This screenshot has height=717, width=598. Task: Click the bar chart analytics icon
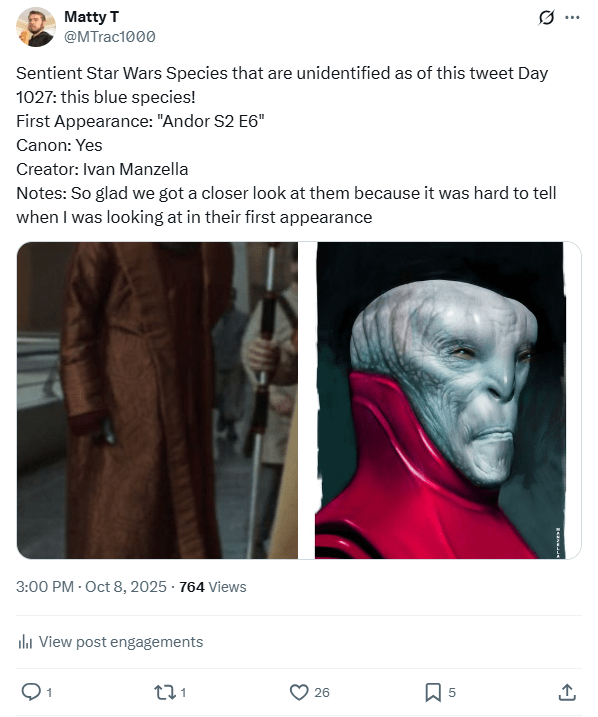click(x=25, y=642)
